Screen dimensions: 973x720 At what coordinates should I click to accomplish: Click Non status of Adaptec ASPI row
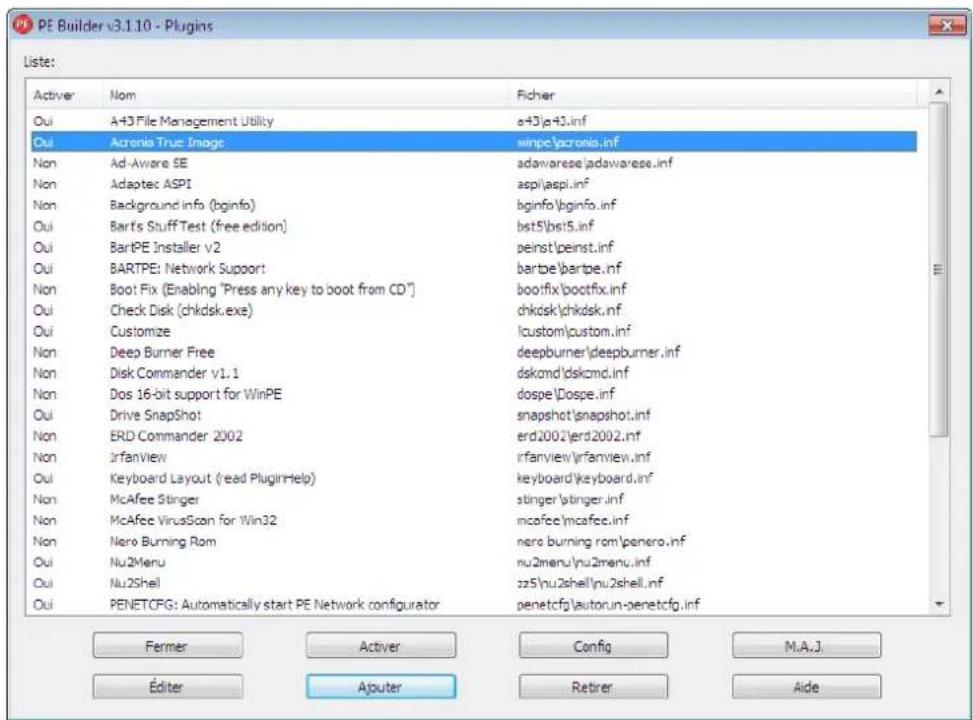click(x=44, y=184)
